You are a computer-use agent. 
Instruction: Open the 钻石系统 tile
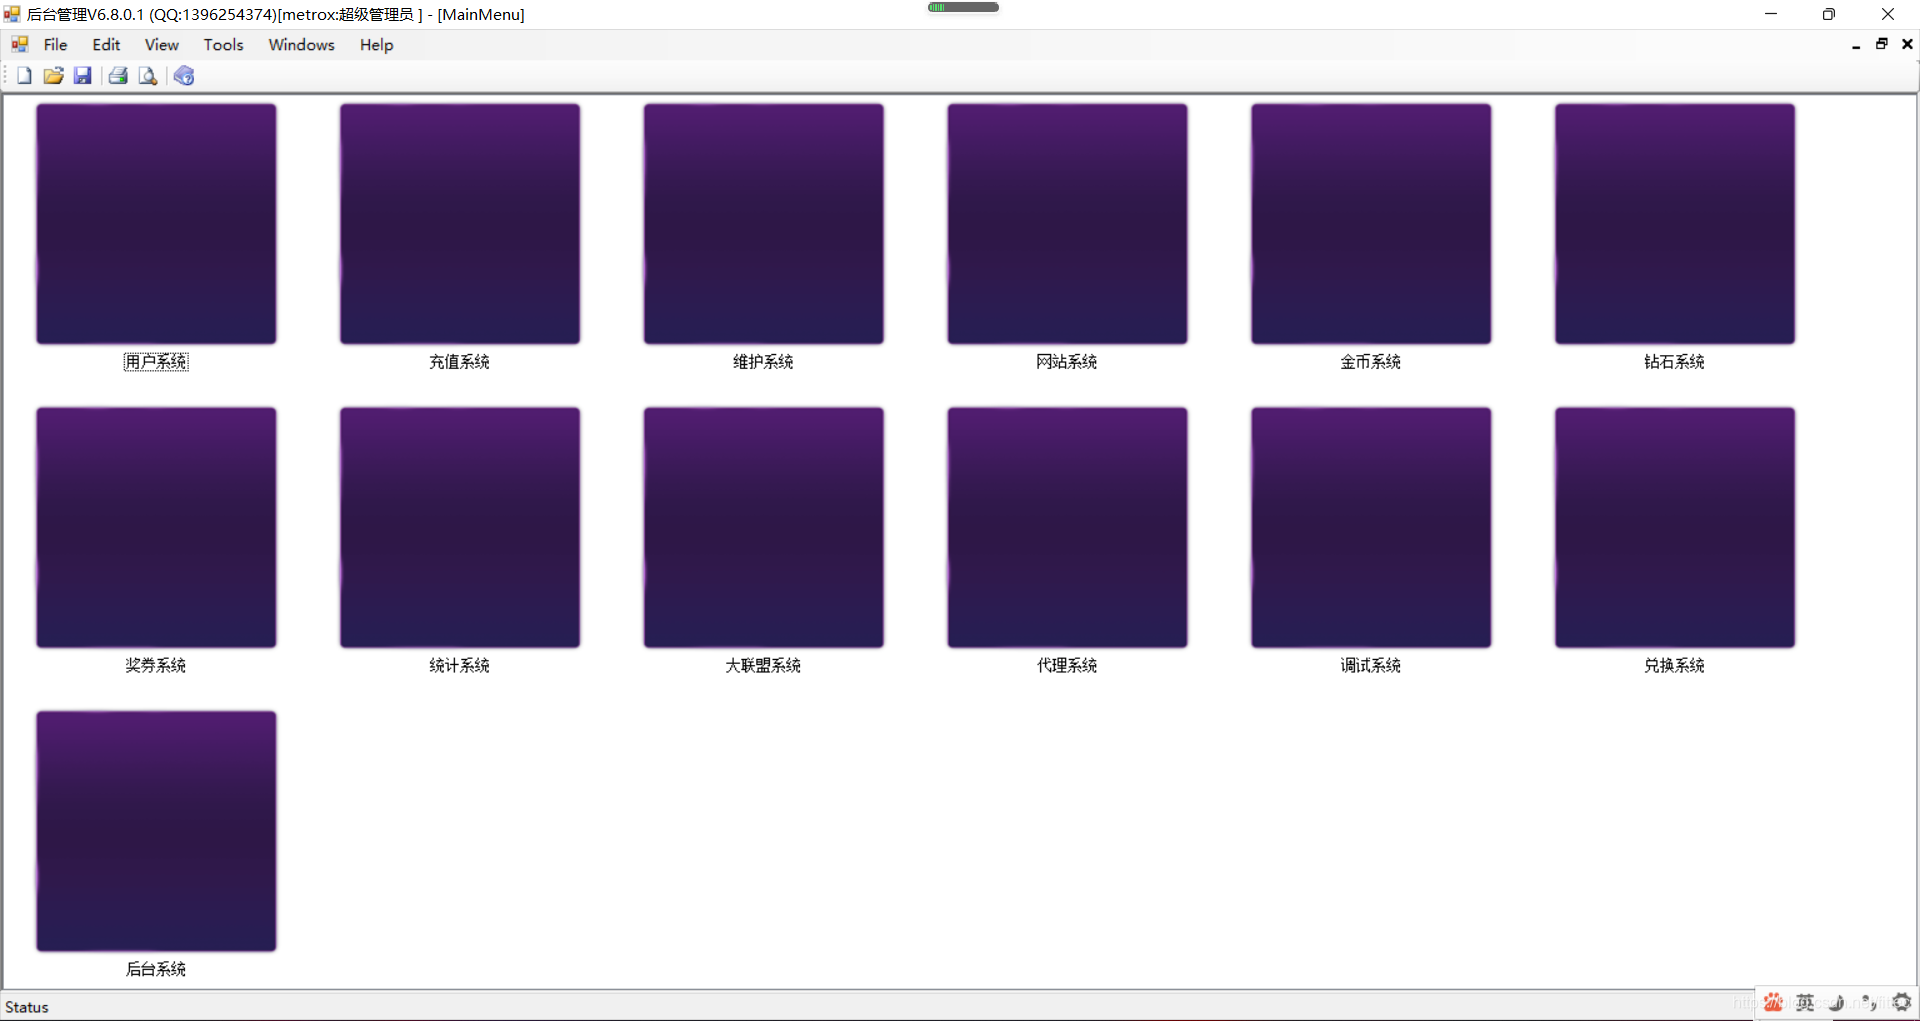[x=1675, y=224]
